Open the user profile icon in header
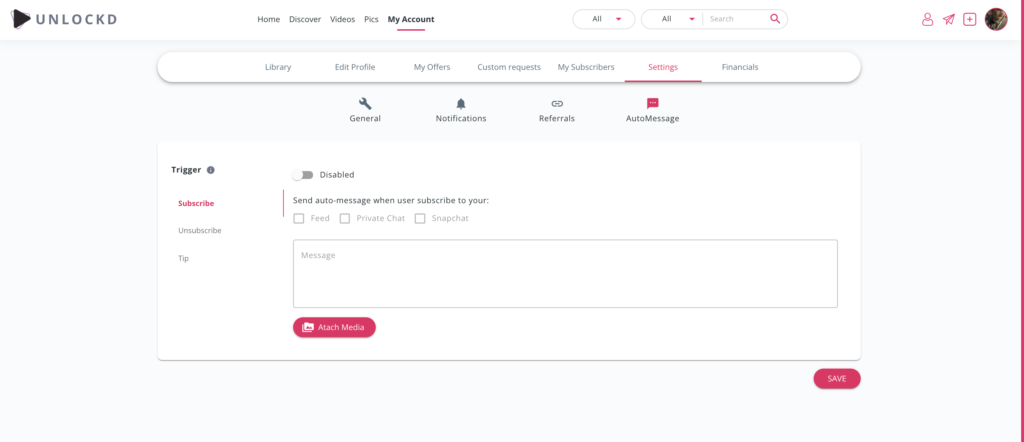This screenshot has height=442, width=1024. point(927,20)
